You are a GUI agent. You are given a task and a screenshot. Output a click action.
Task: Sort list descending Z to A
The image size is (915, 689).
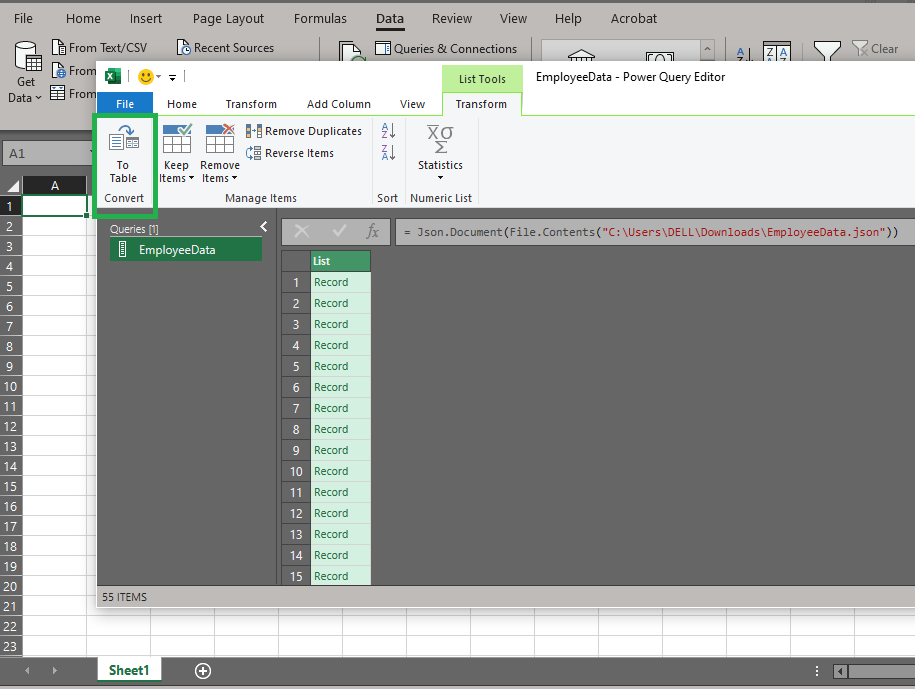(388, 153)
